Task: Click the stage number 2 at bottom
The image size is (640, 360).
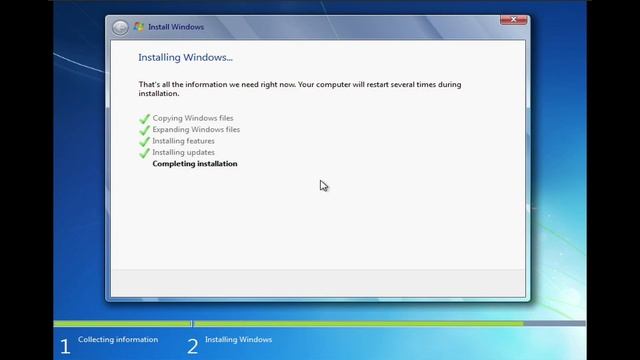Action: point(193,347)
